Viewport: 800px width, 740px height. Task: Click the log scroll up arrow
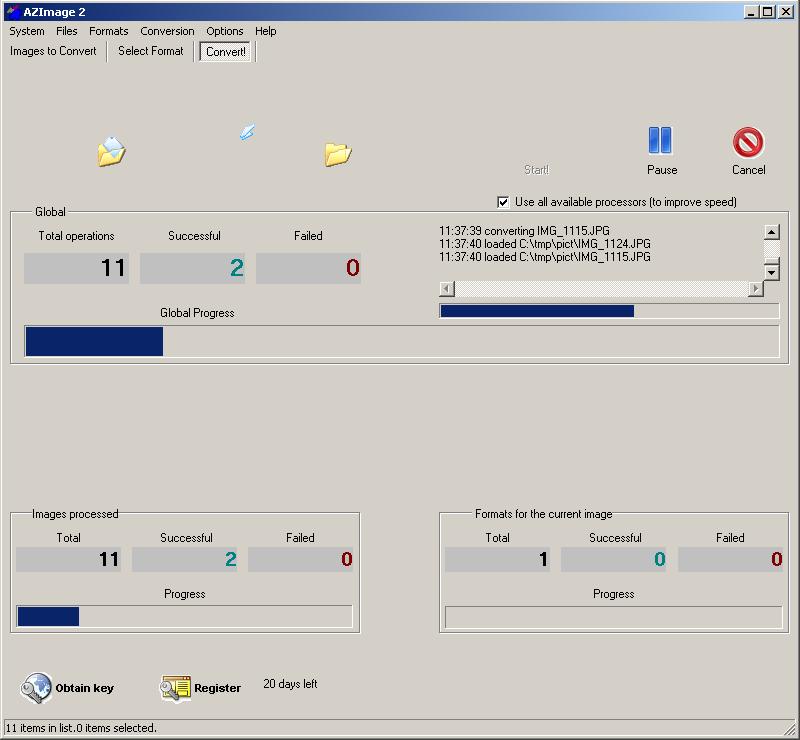(x=771, y=232)
